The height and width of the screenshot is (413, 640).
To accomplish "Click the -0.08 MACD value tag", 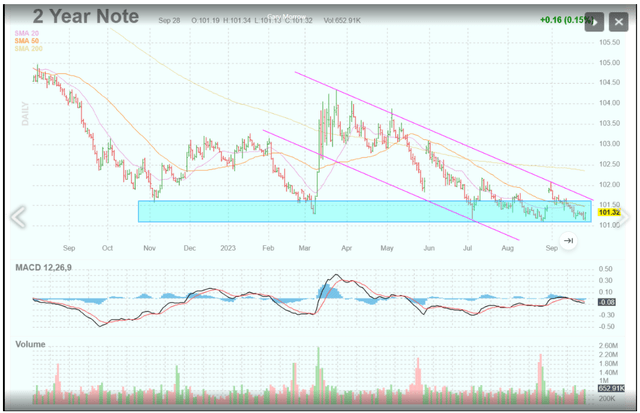I will tap(607, 302).
